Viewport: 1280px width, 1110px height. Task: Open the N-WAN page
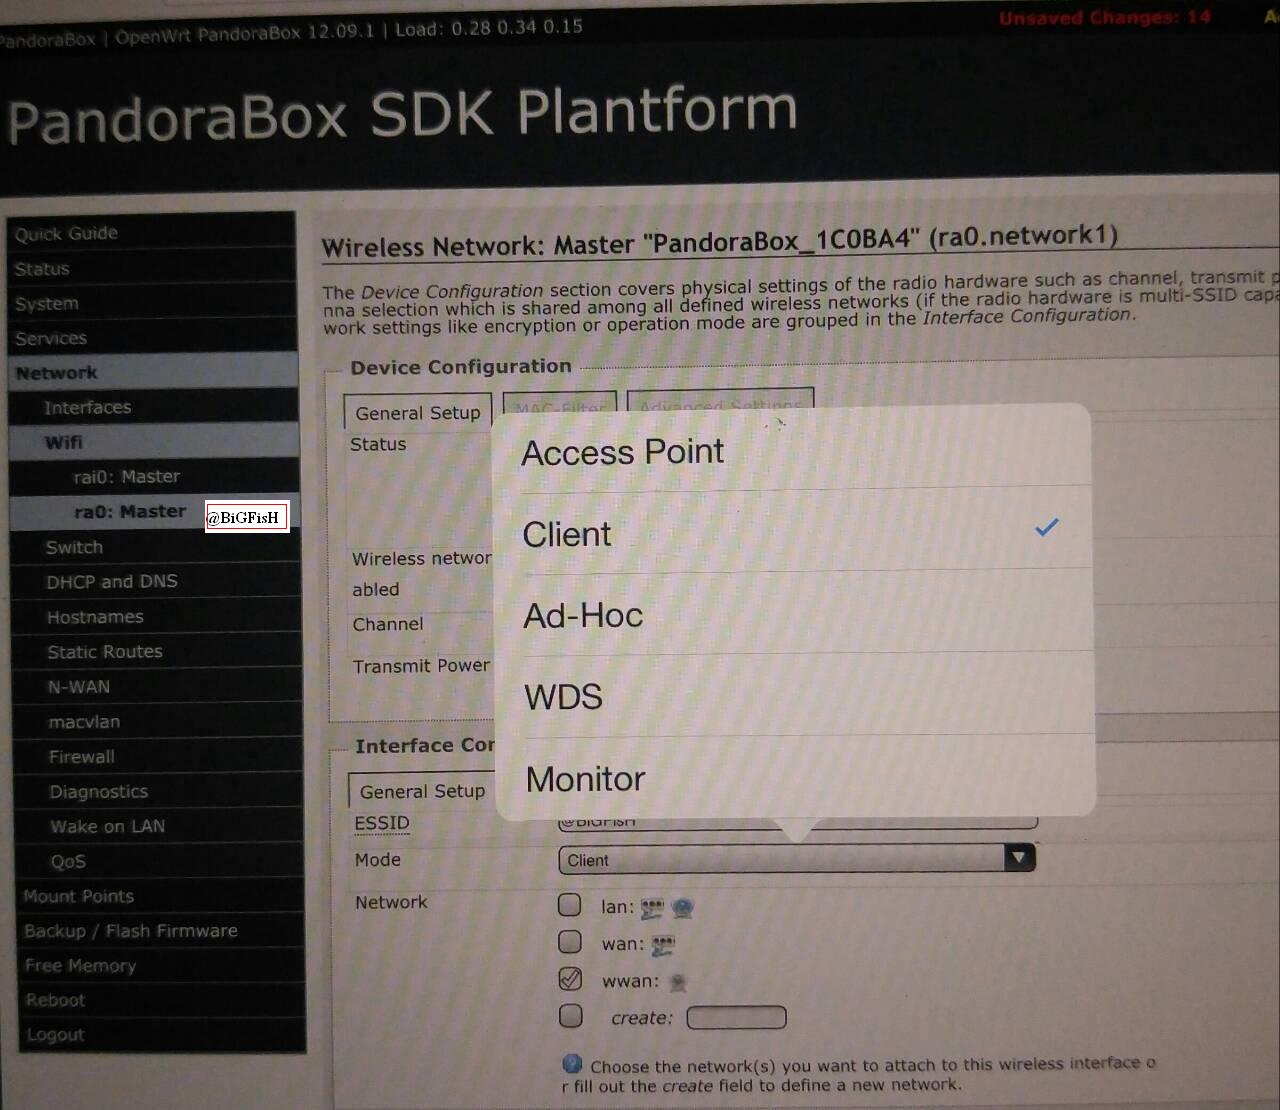coord(158,686)
